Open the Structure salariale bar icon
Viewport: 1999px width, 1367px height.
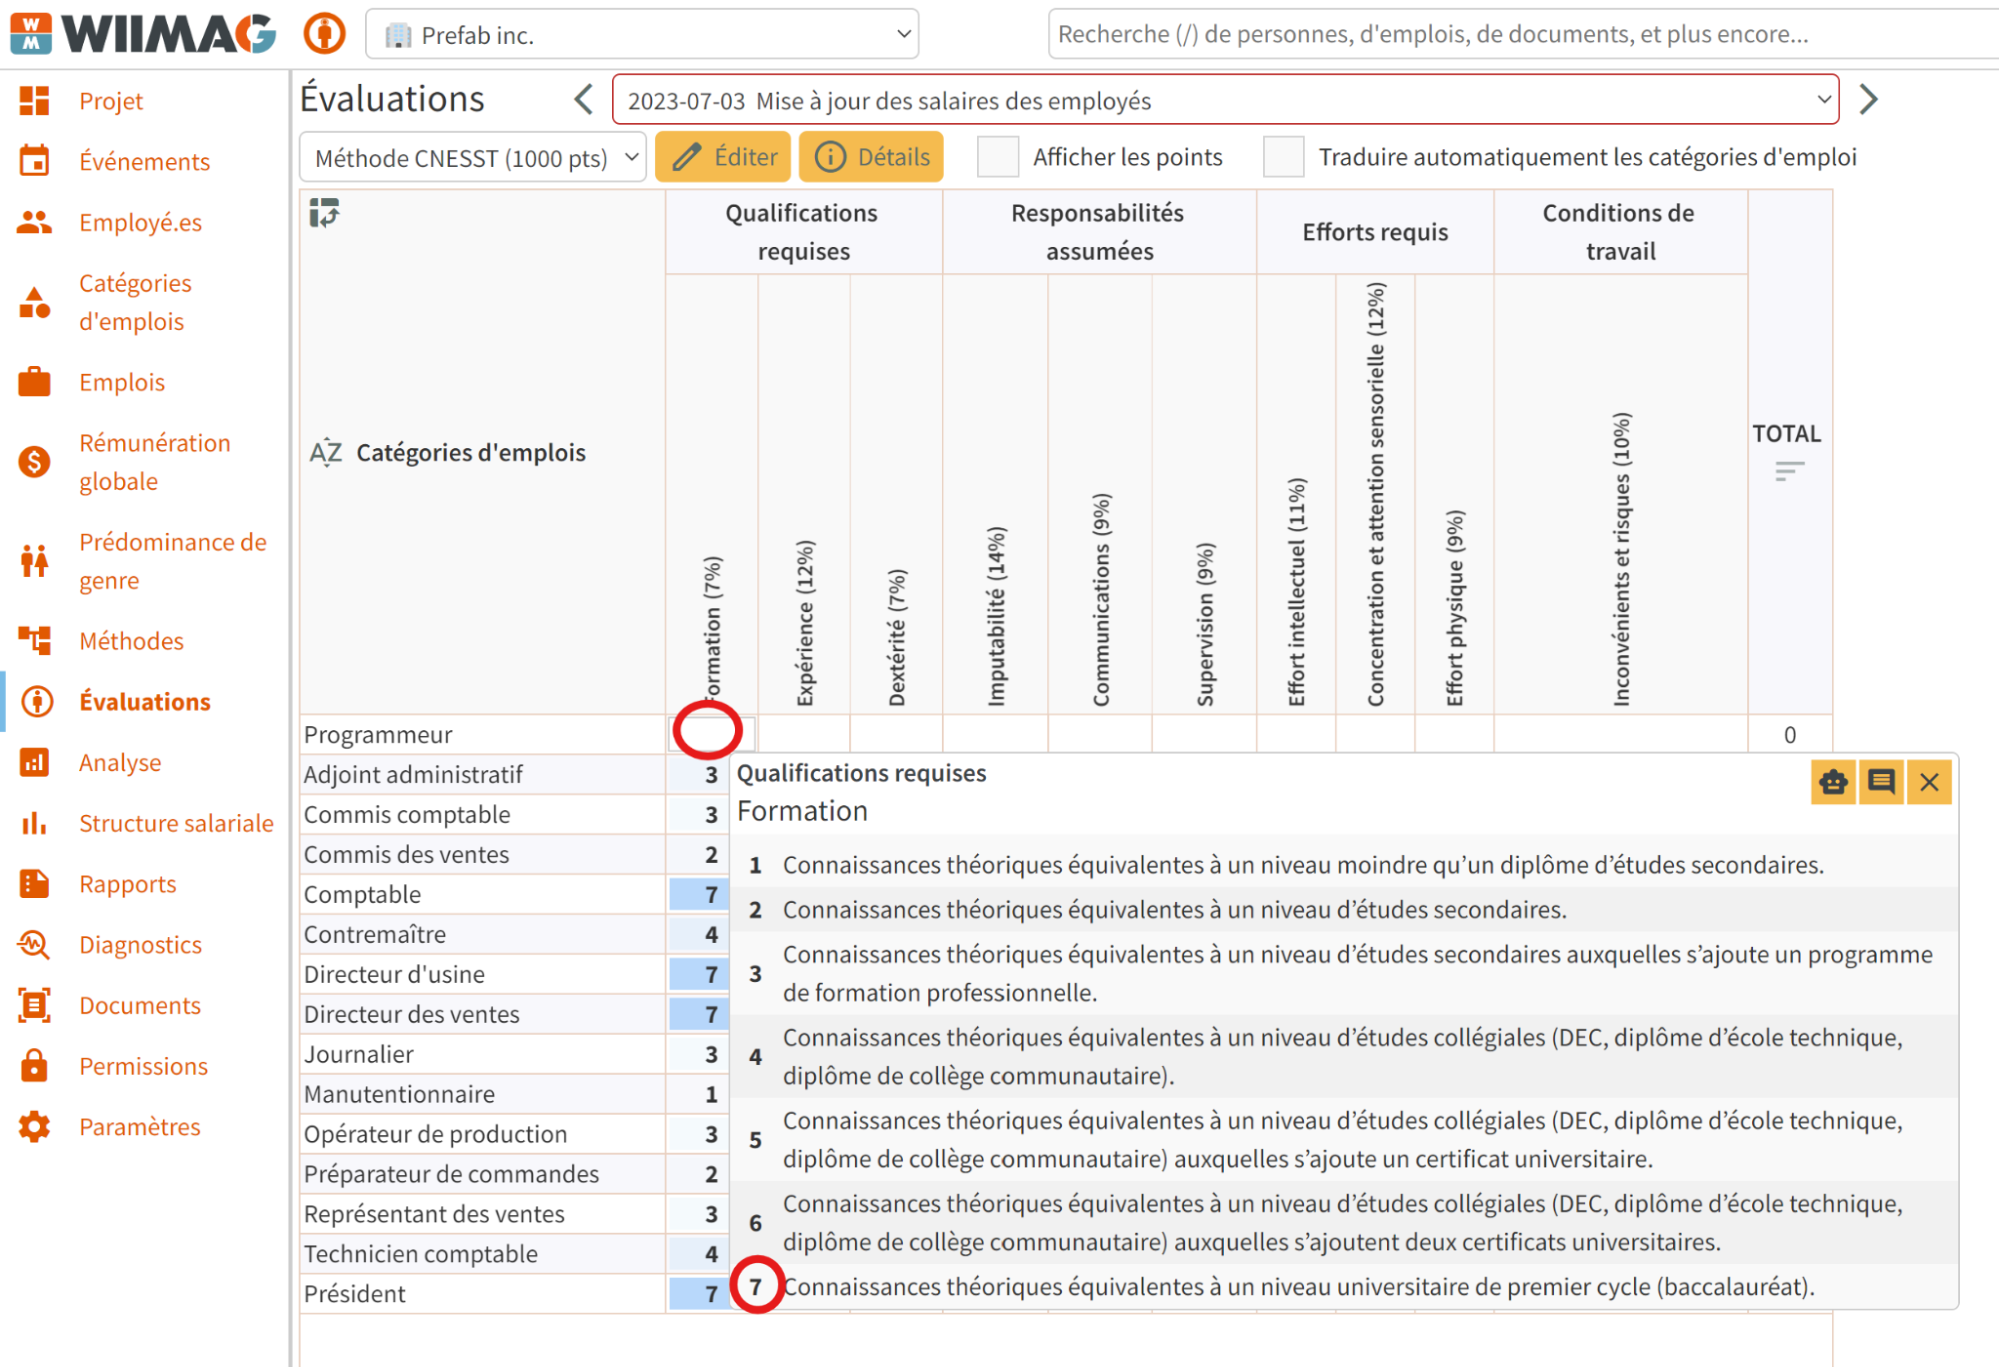click(34, 823)
